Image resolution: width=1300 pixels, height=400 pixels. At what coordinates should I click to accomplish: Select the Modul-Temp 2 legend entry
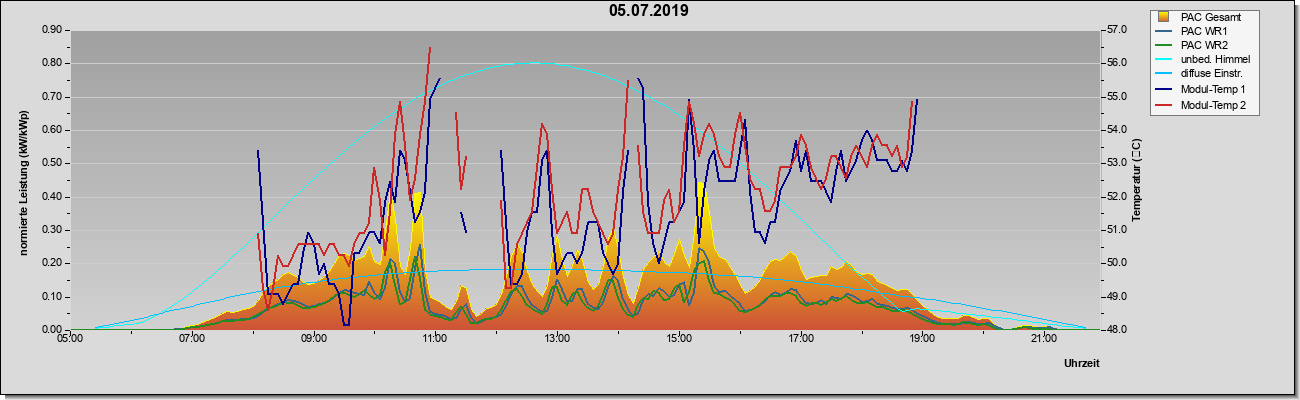(1209, 104)
